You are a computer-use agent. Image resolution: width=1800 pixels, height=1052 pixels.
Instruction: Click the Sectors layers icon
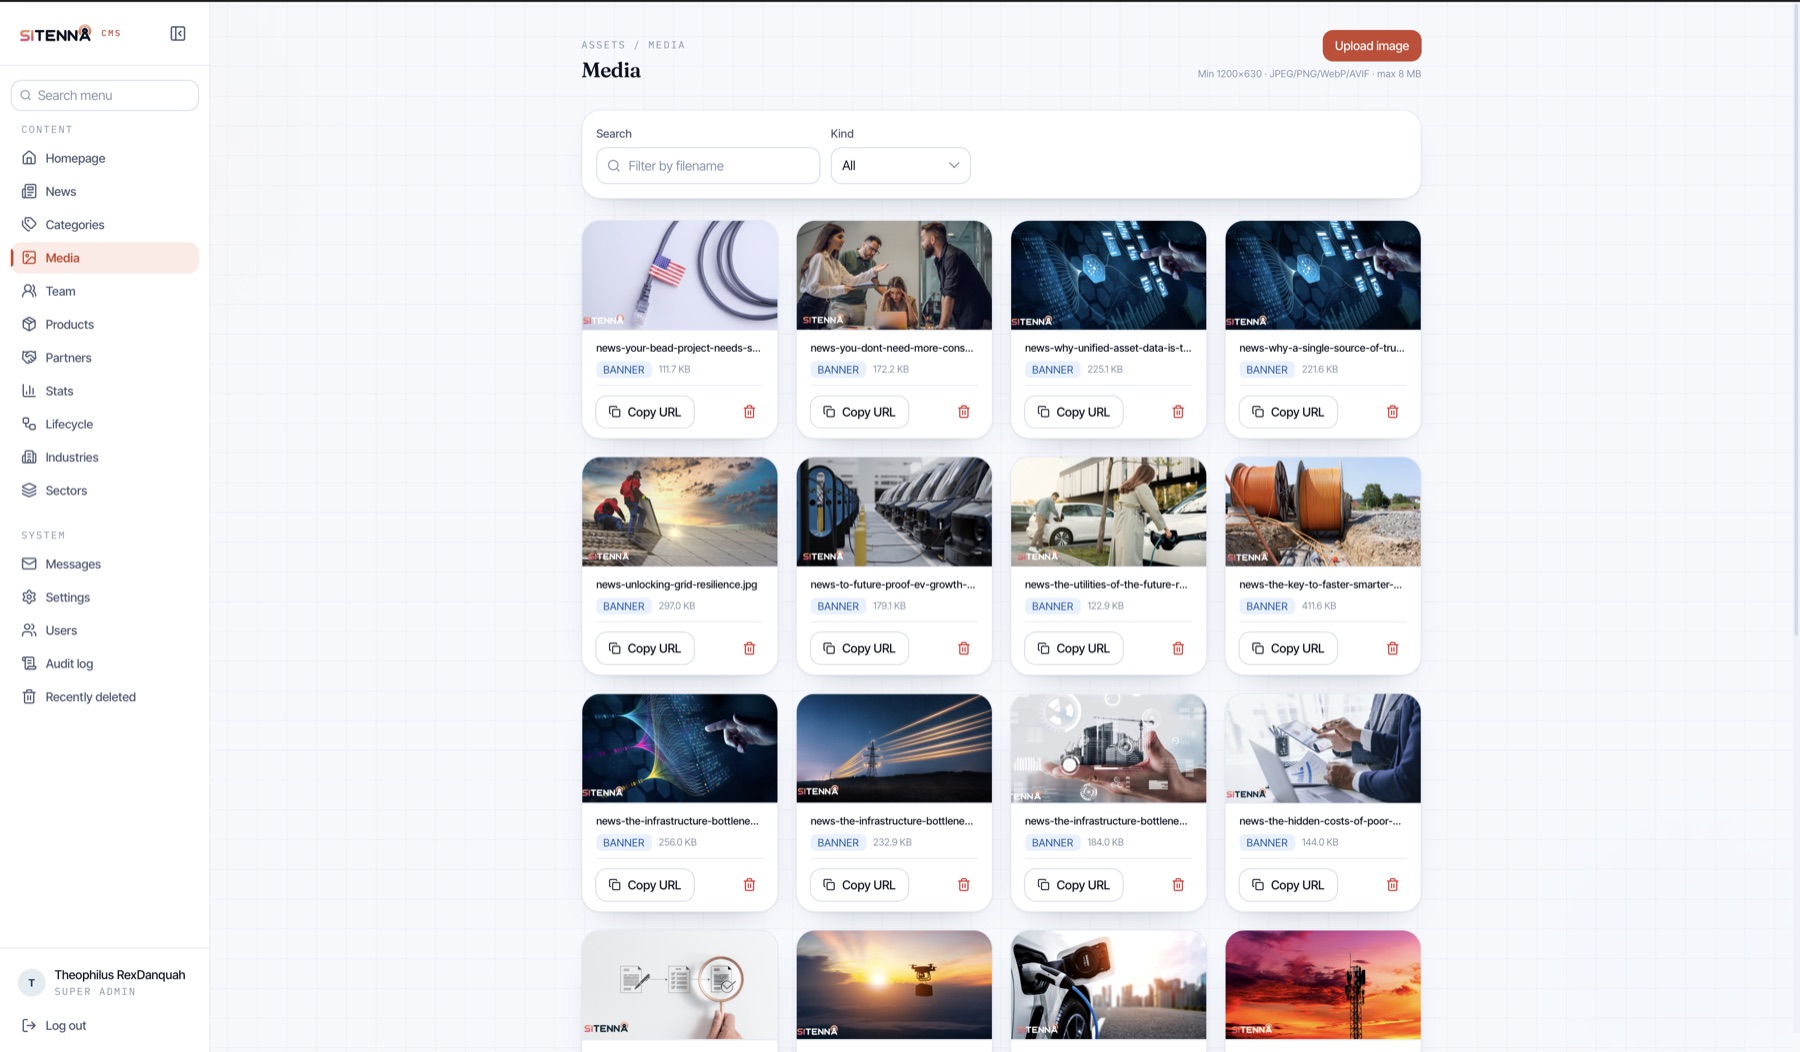point(29,490)
